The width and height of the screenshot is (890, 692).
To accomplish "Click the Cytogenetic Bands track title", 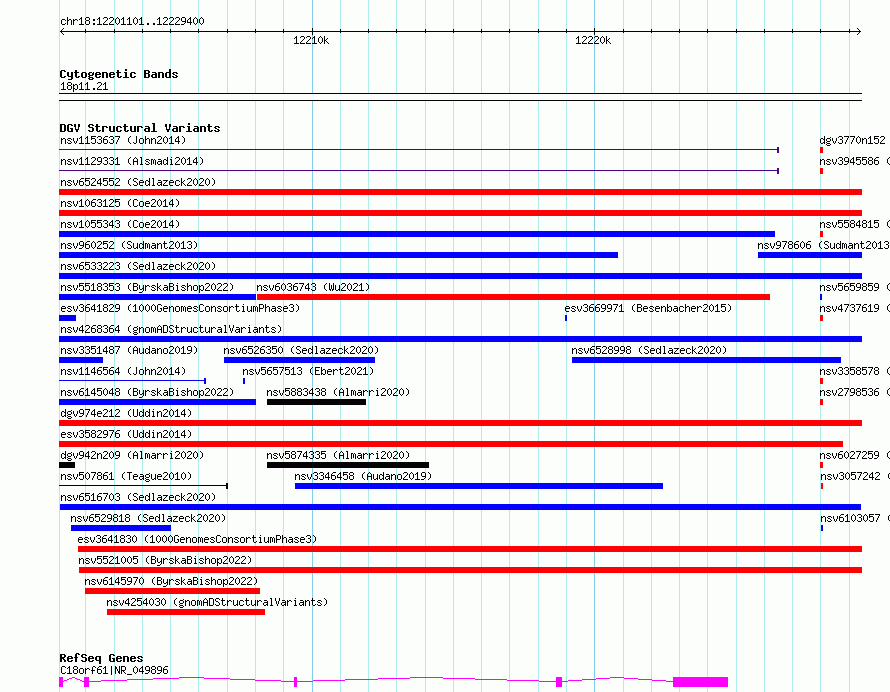I will (119, 74).
